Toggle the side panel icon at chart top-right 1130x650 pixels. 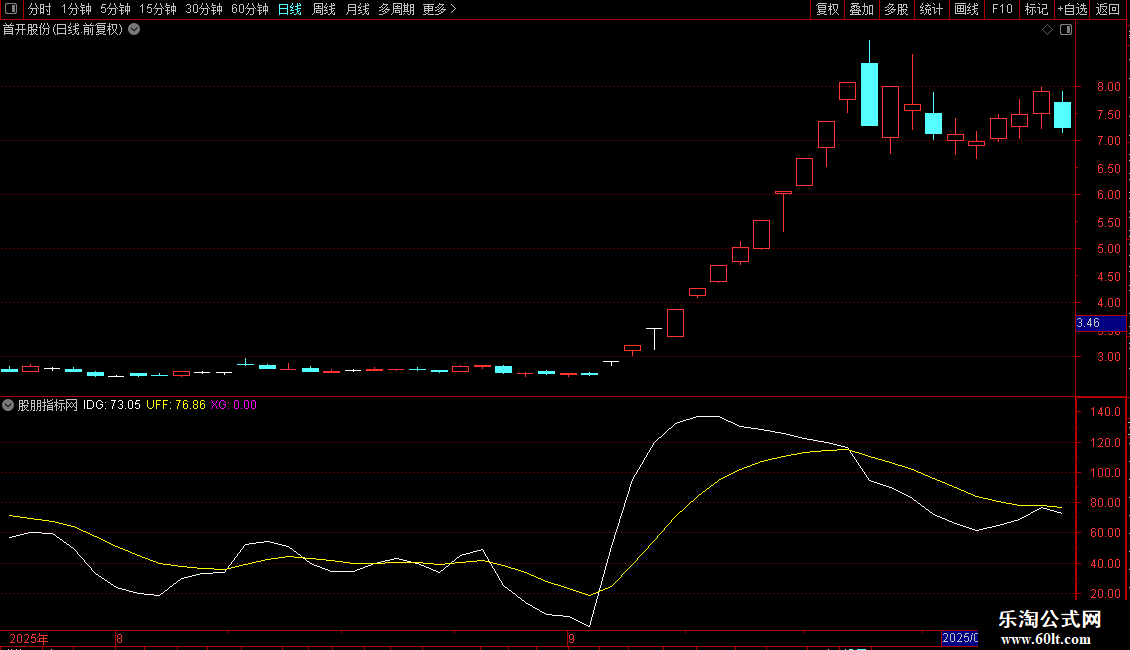tap(1066, 30)
